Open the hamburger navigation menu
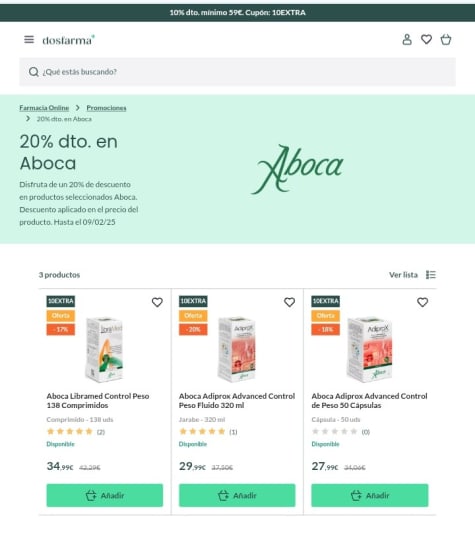475x555 pixels. (29, 39)
